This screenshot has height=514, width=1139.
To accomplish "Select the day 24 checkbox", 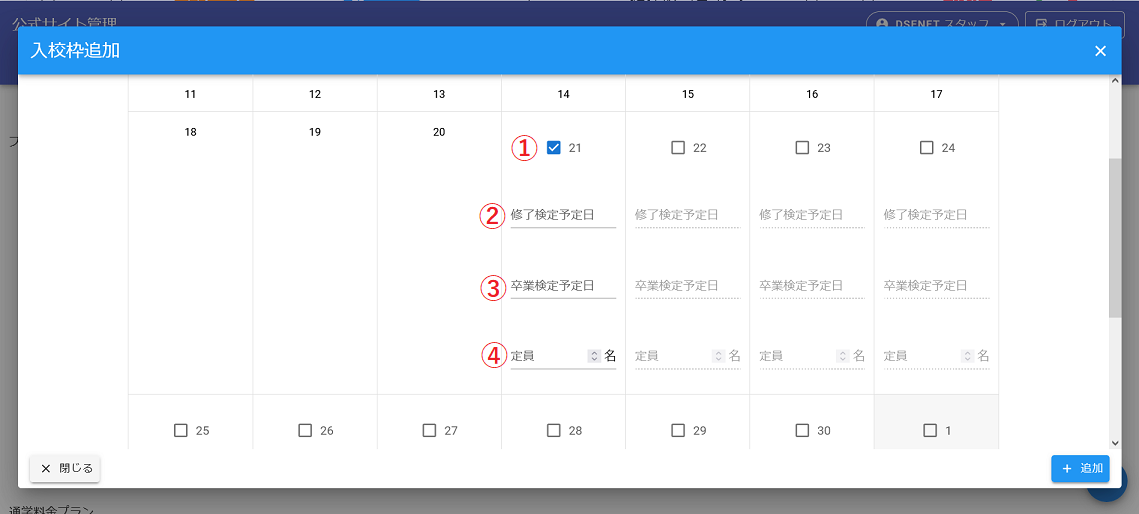I will coord(926,148).
